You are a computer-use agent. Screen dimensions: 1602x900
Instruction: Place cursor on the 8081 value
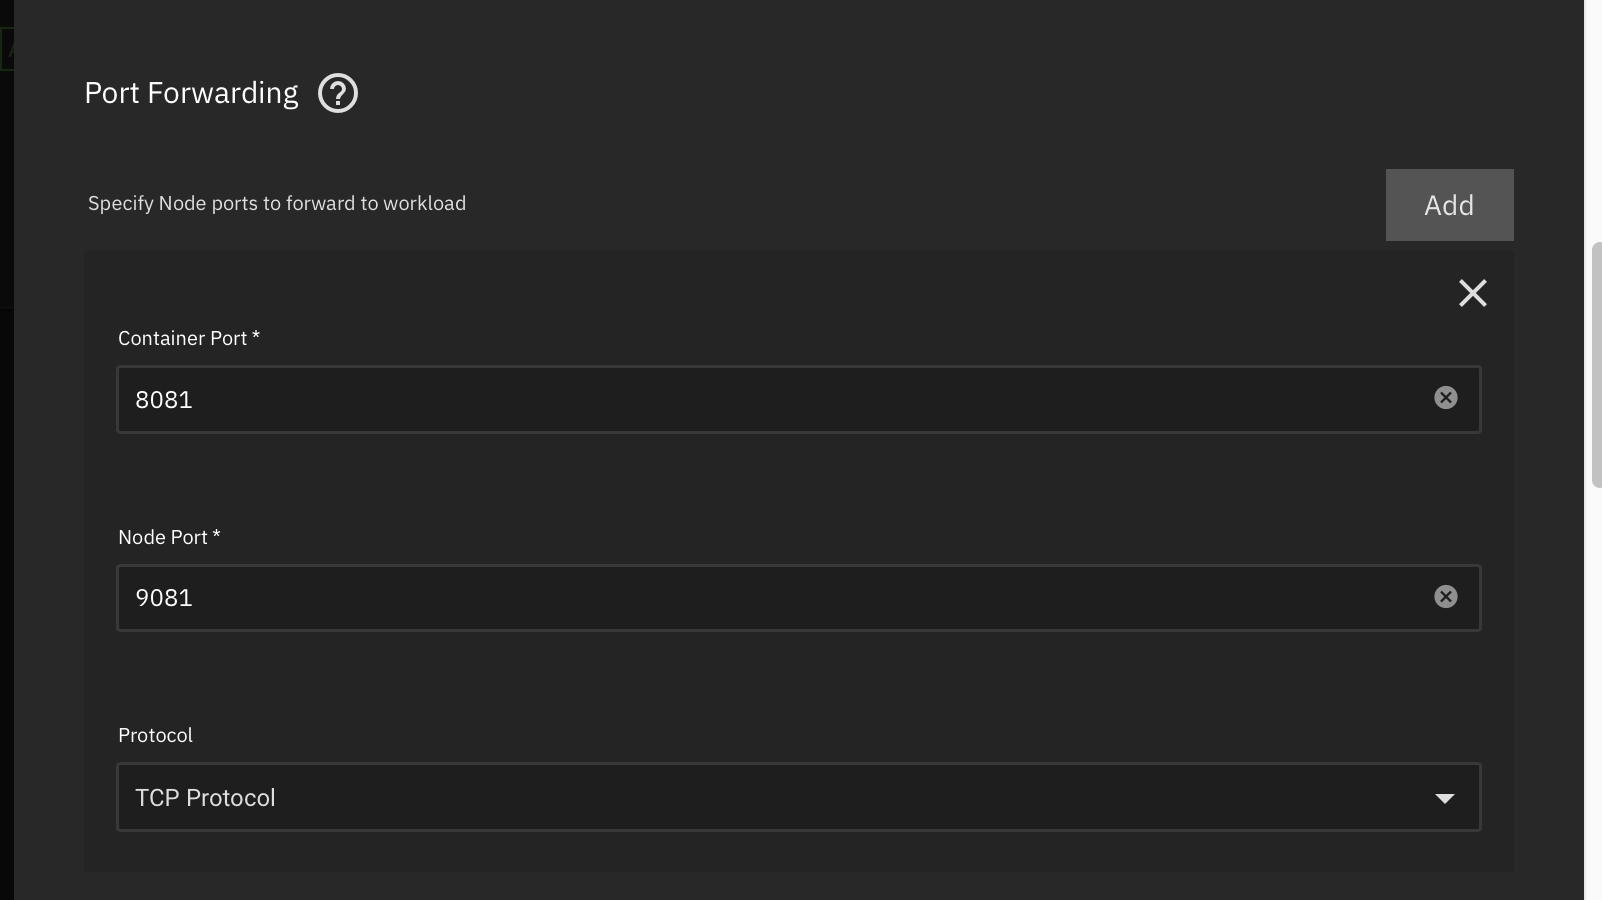(x=164, y=399)
